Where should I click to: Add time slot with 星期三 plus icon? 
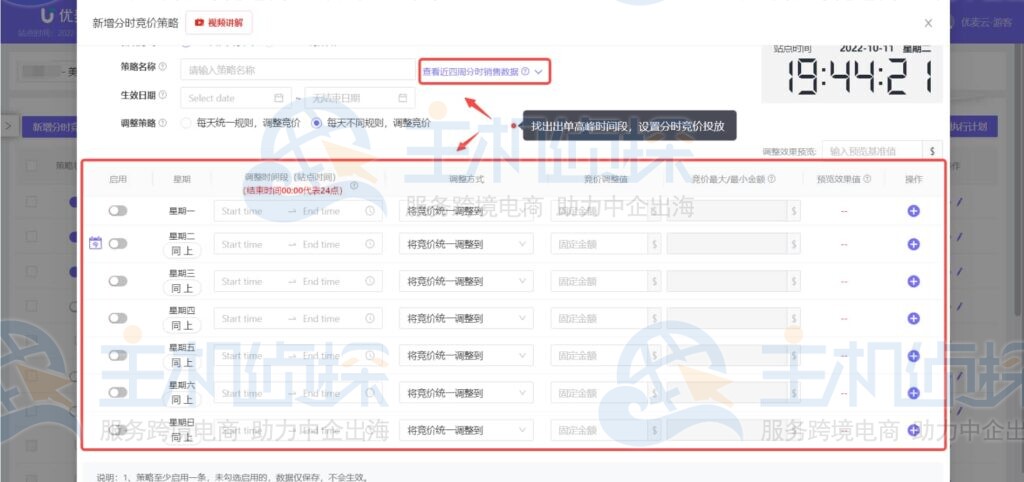pyautogui.click(x=914, y=281)
